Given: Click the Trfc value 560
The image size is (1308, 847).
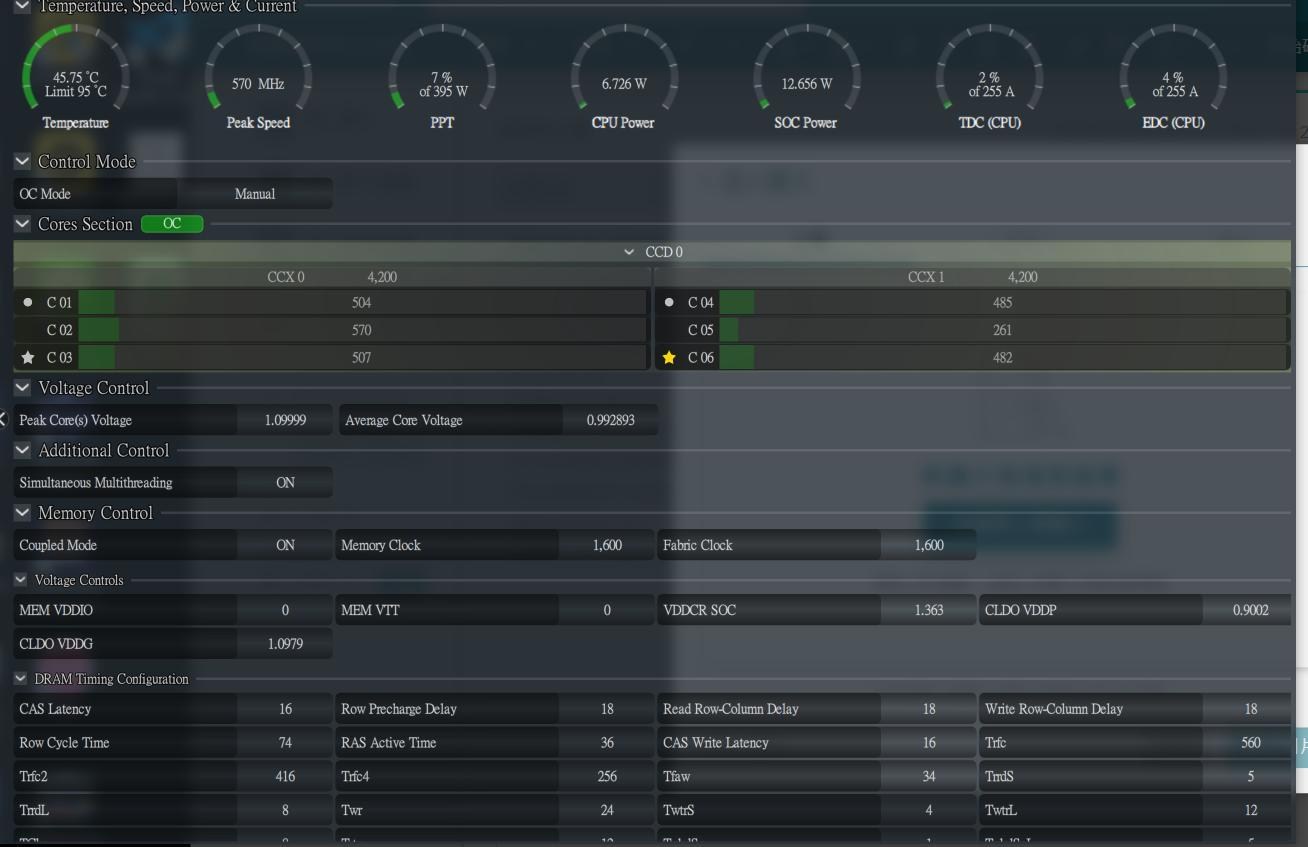Looking at the screenshot, I should tap(1250, 743).
